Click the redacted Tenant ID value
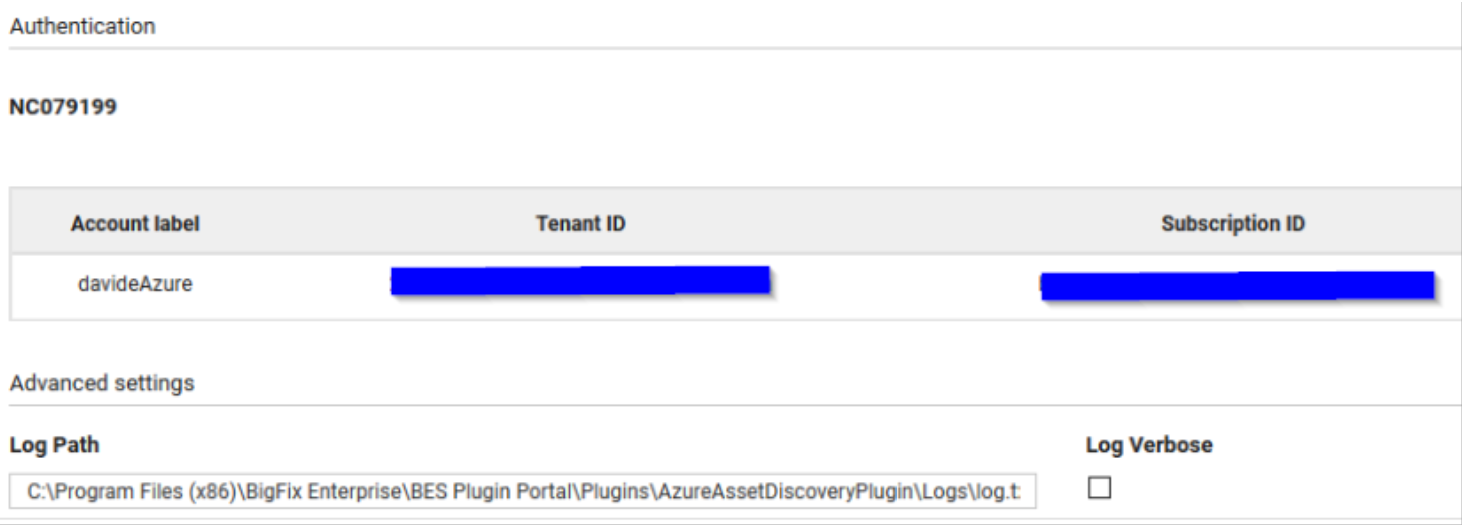This screenshot has width=1468, height=528. (x=580, y=281)
